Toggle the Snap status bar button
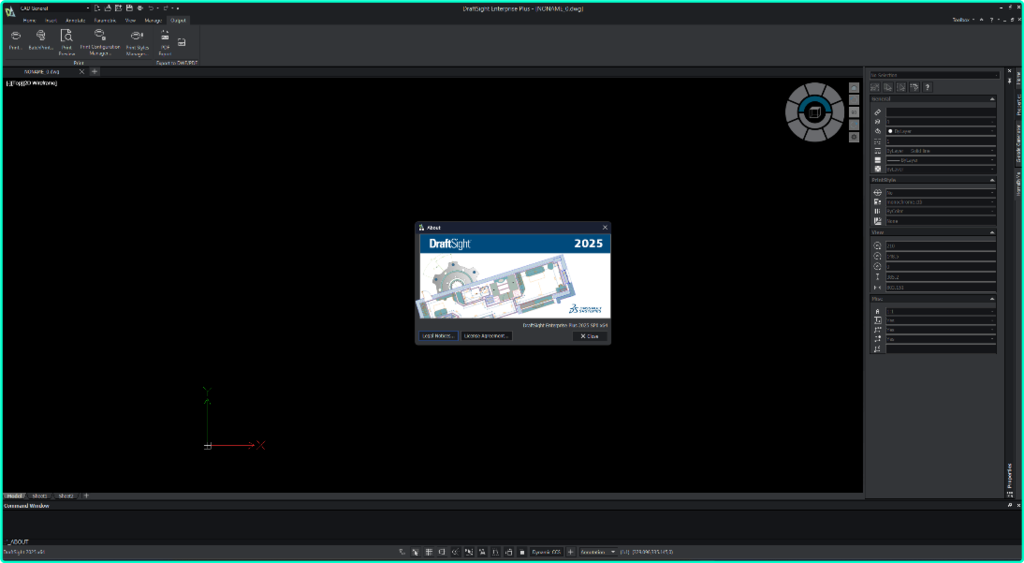The image size is (1024, 563). (x=415, y=552)
